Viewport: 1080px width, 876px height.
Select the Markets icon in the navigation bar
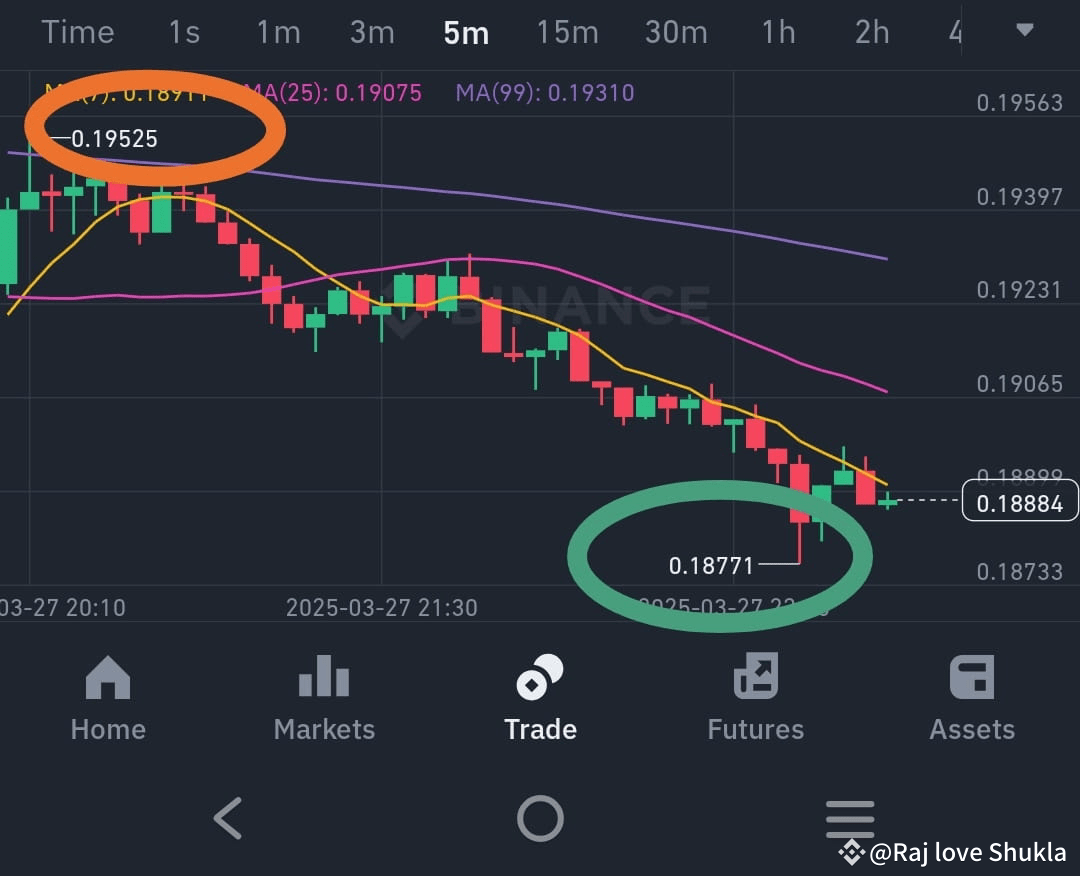pyautogui.click(x=323, y=695)
